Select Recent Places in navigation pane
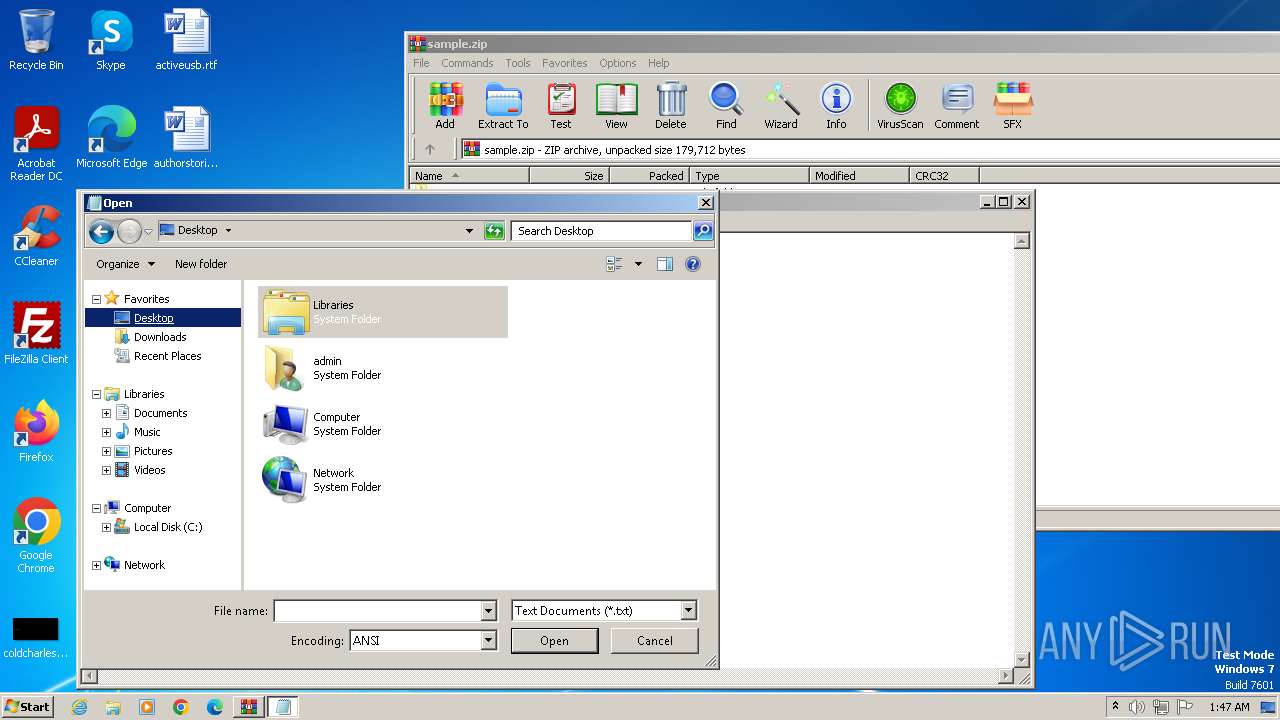Viewport: 1280px width, 720px height. point(167,356)
